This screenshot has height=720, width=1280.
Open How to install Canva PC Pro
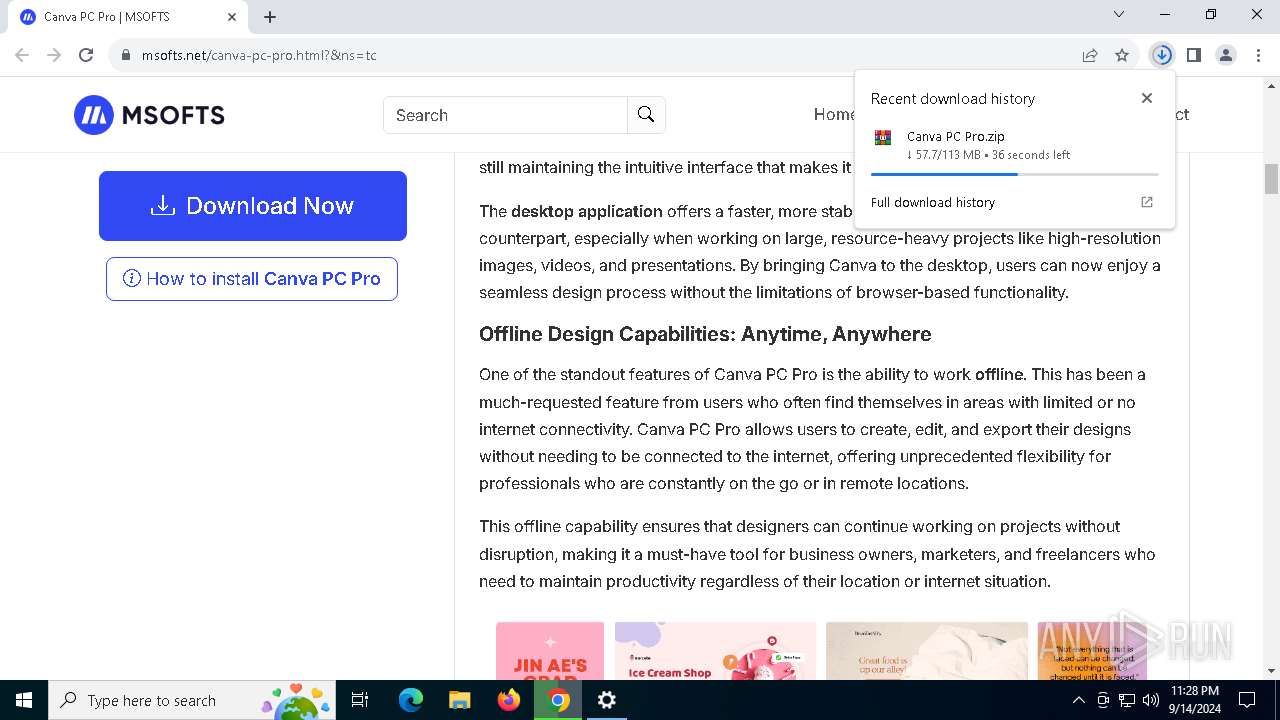pos(252,279)
